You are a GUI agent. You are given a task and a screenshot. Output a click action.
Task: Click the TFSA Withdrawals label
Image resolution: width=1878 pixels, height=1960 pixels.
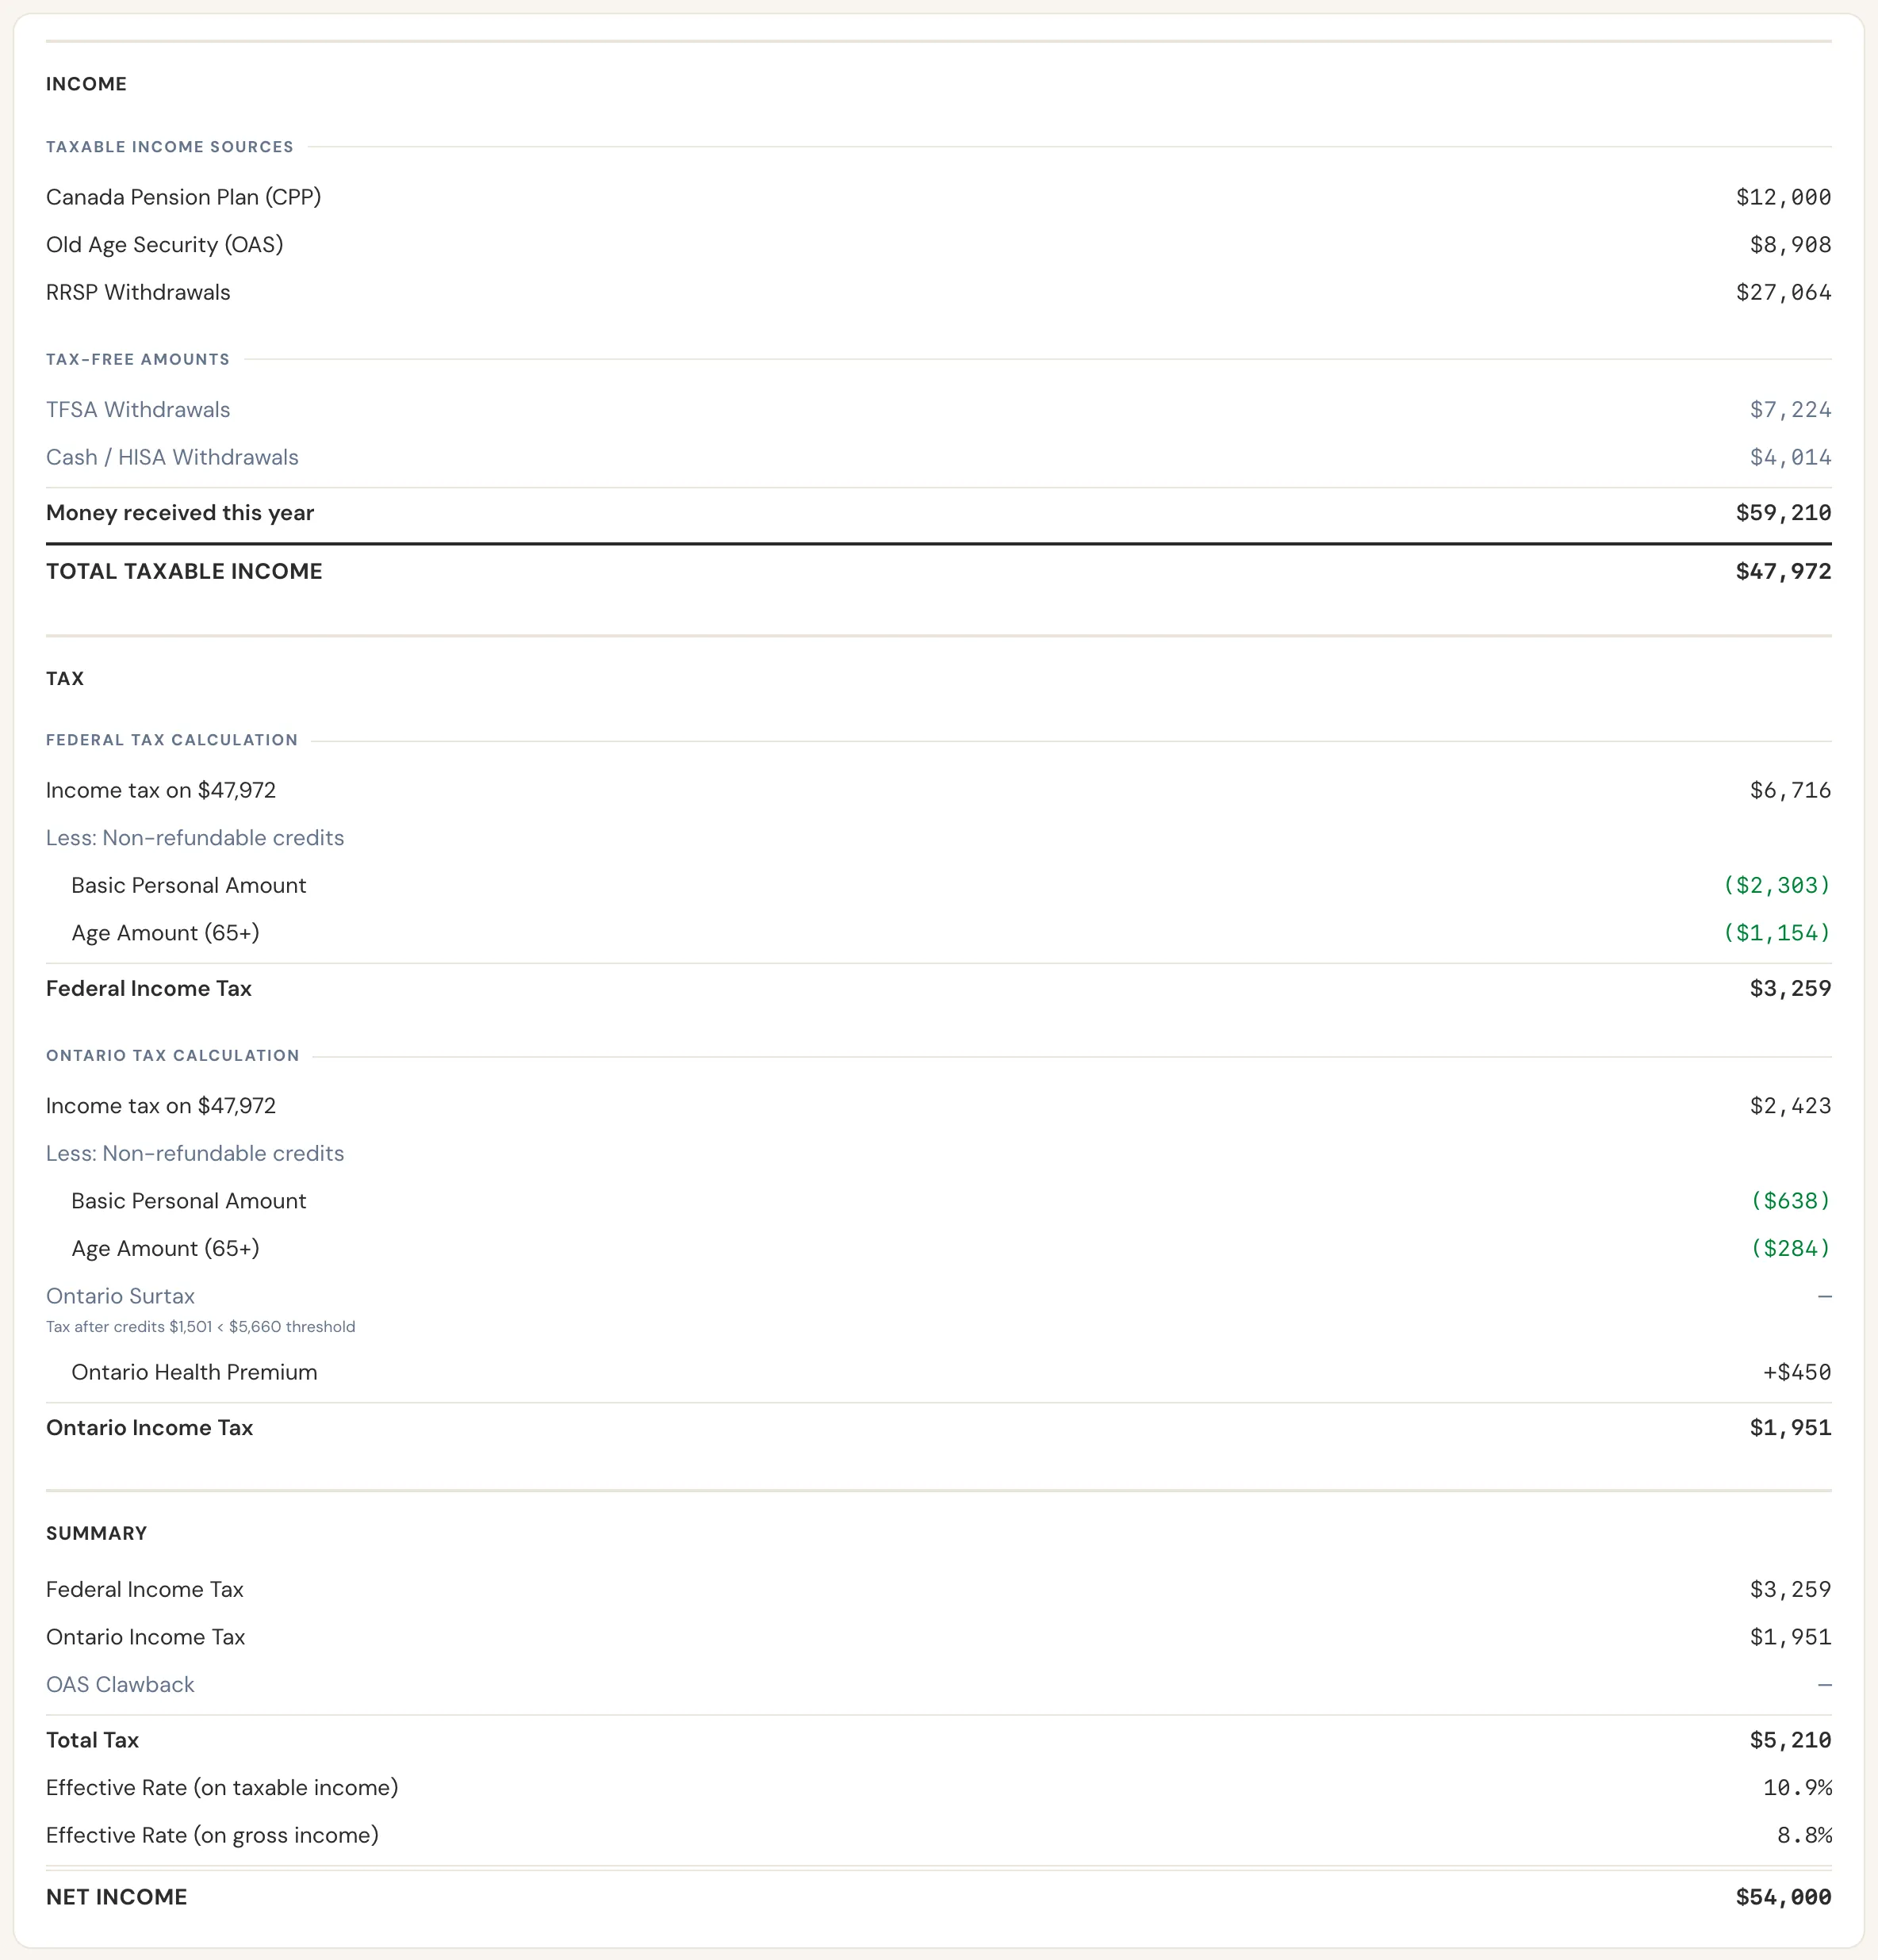pos(138,409)
